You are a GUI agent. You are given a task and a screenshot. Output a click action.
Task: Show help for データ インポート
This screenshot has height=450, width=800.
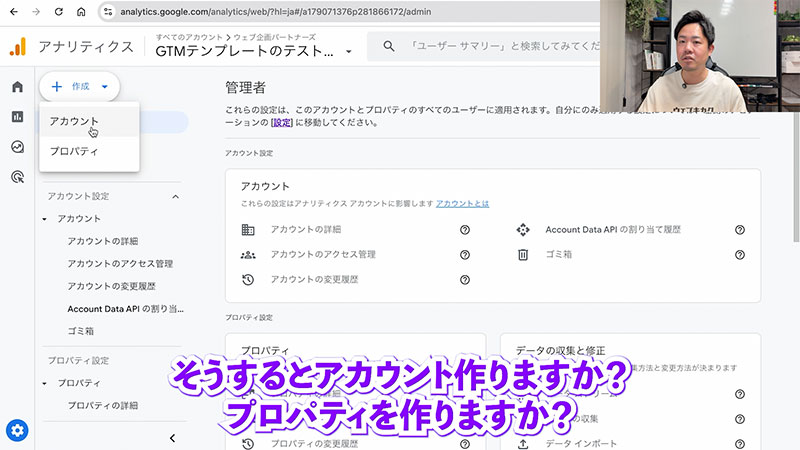click(x=740, y=444)
